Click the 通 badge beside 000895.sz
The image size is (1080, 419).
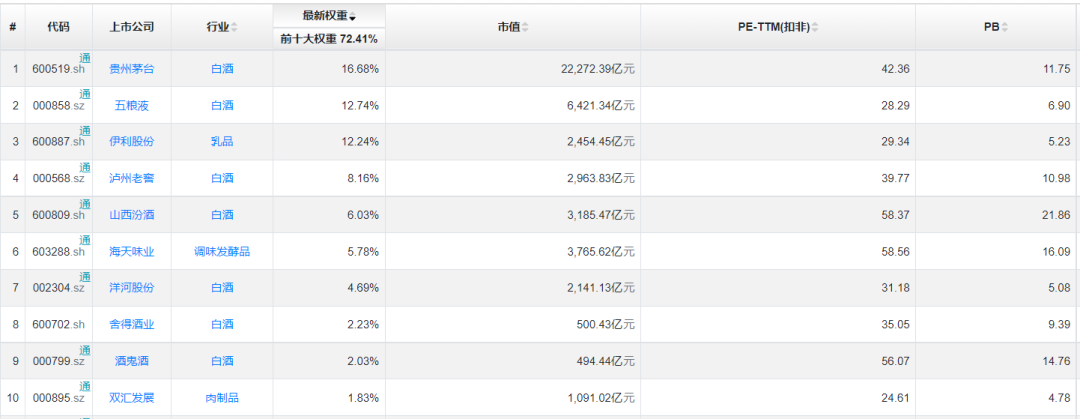pyautogui.click(x=85, y=388)
